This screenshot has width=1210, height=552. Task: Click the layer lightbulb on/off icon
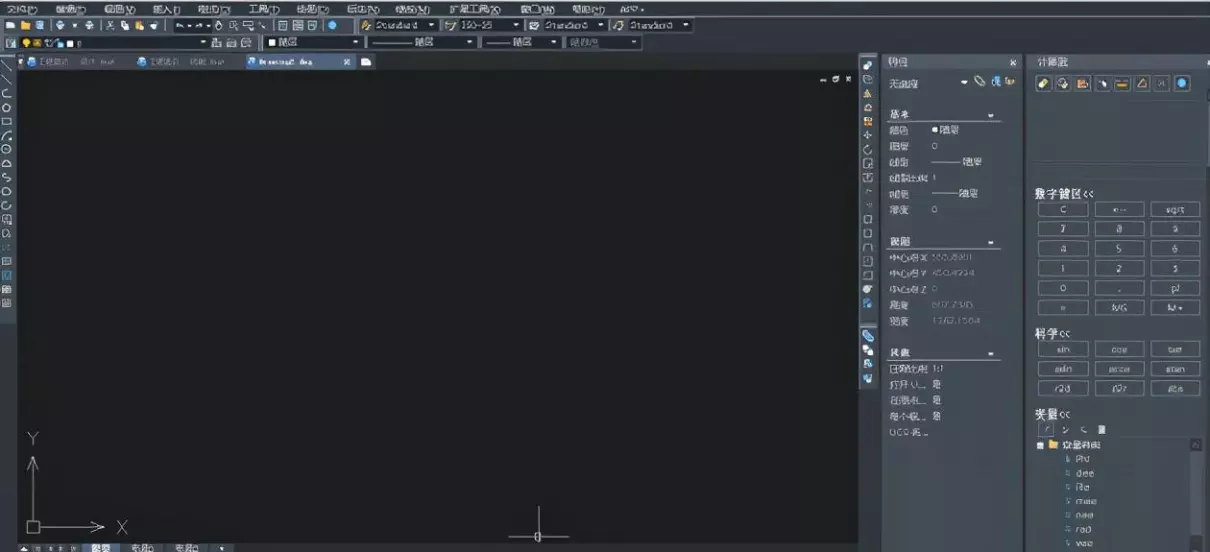pyautogui.click(x=26, y=43)
